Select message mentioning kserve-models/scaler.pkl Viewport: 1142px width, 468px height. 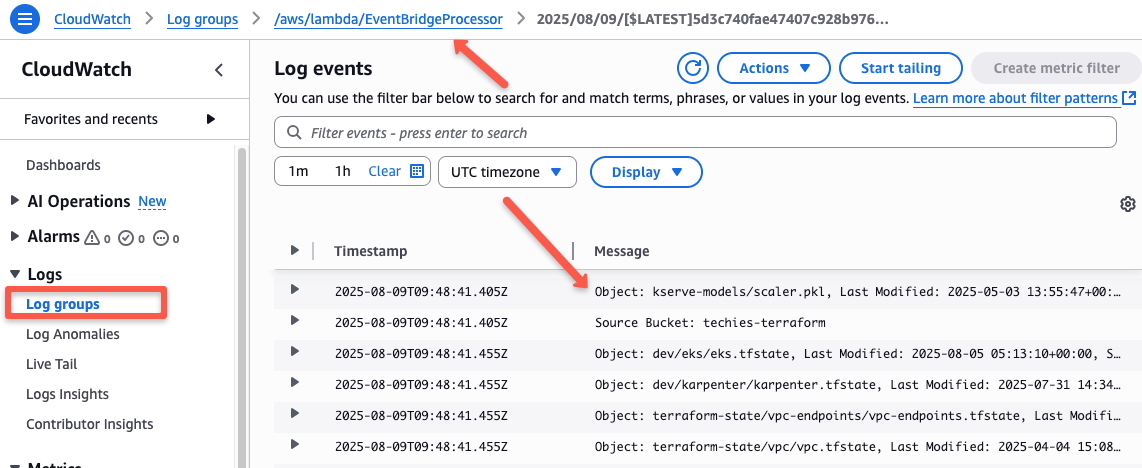tap(858, 292)
